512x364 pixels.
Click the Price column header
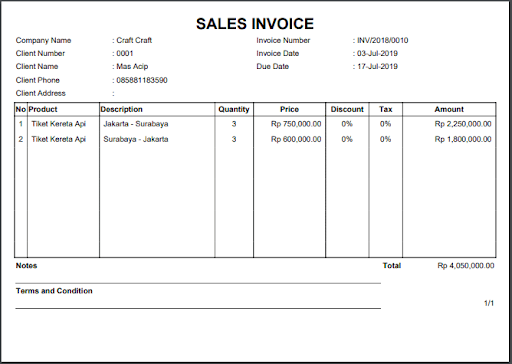pyautogui.click(x=289, y=109)
